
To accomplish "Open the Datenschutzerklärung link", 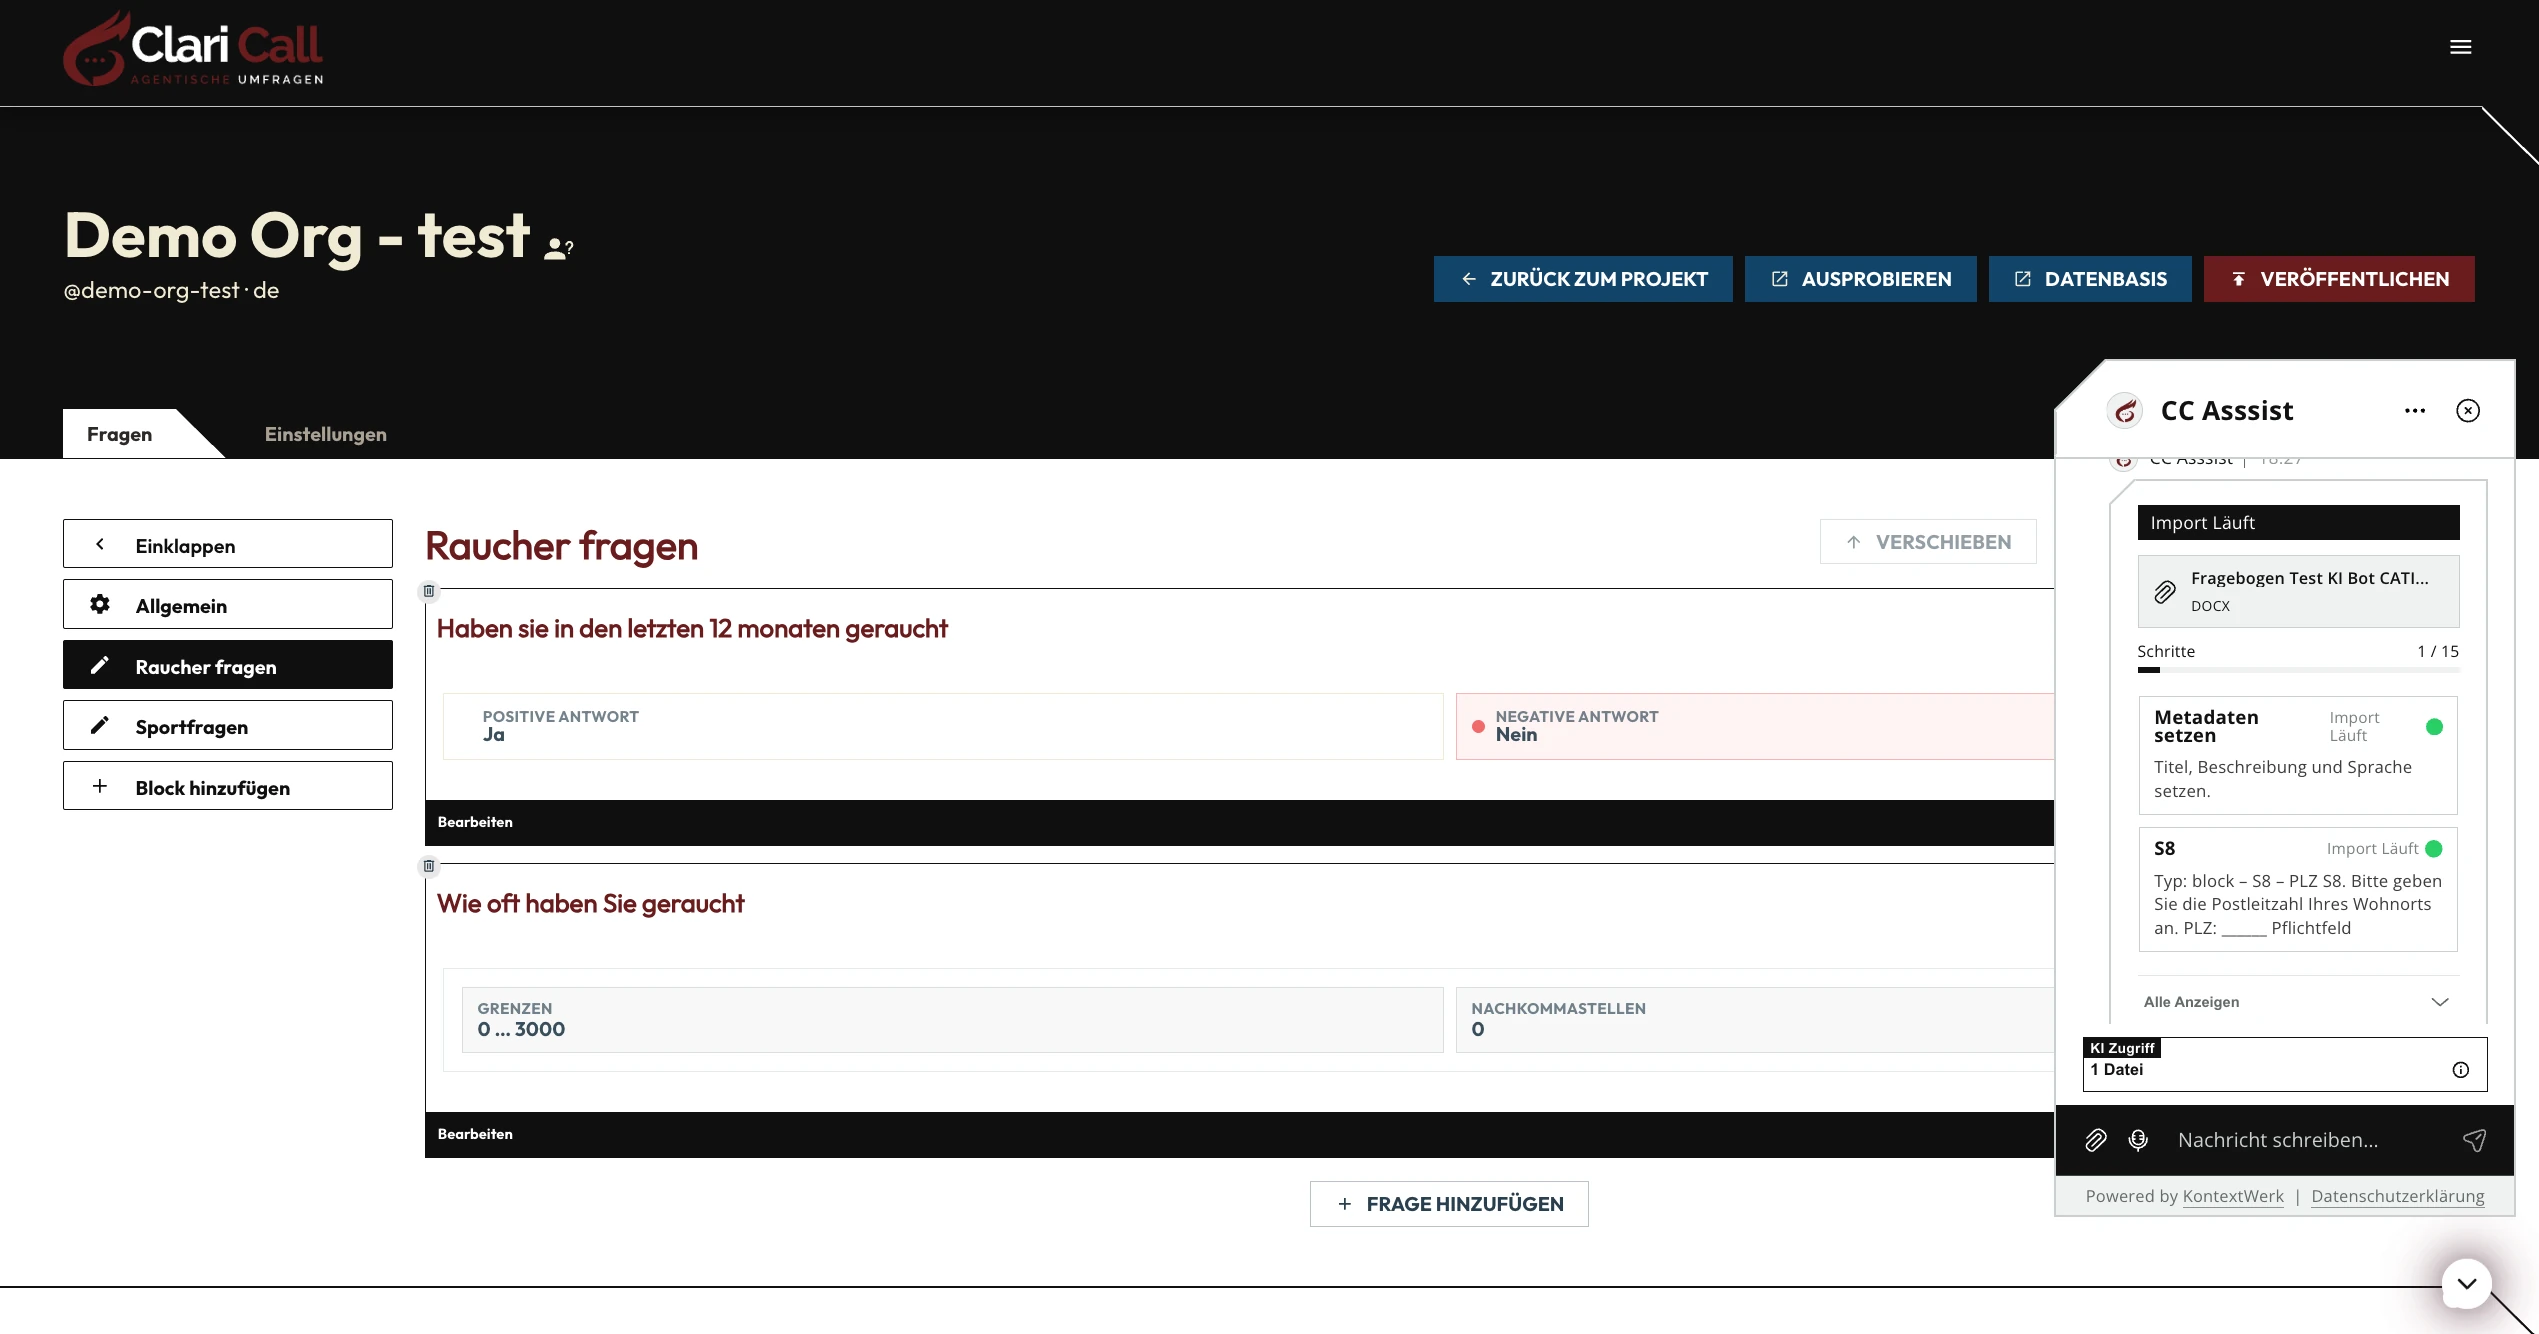I will pos(2397,1196).
